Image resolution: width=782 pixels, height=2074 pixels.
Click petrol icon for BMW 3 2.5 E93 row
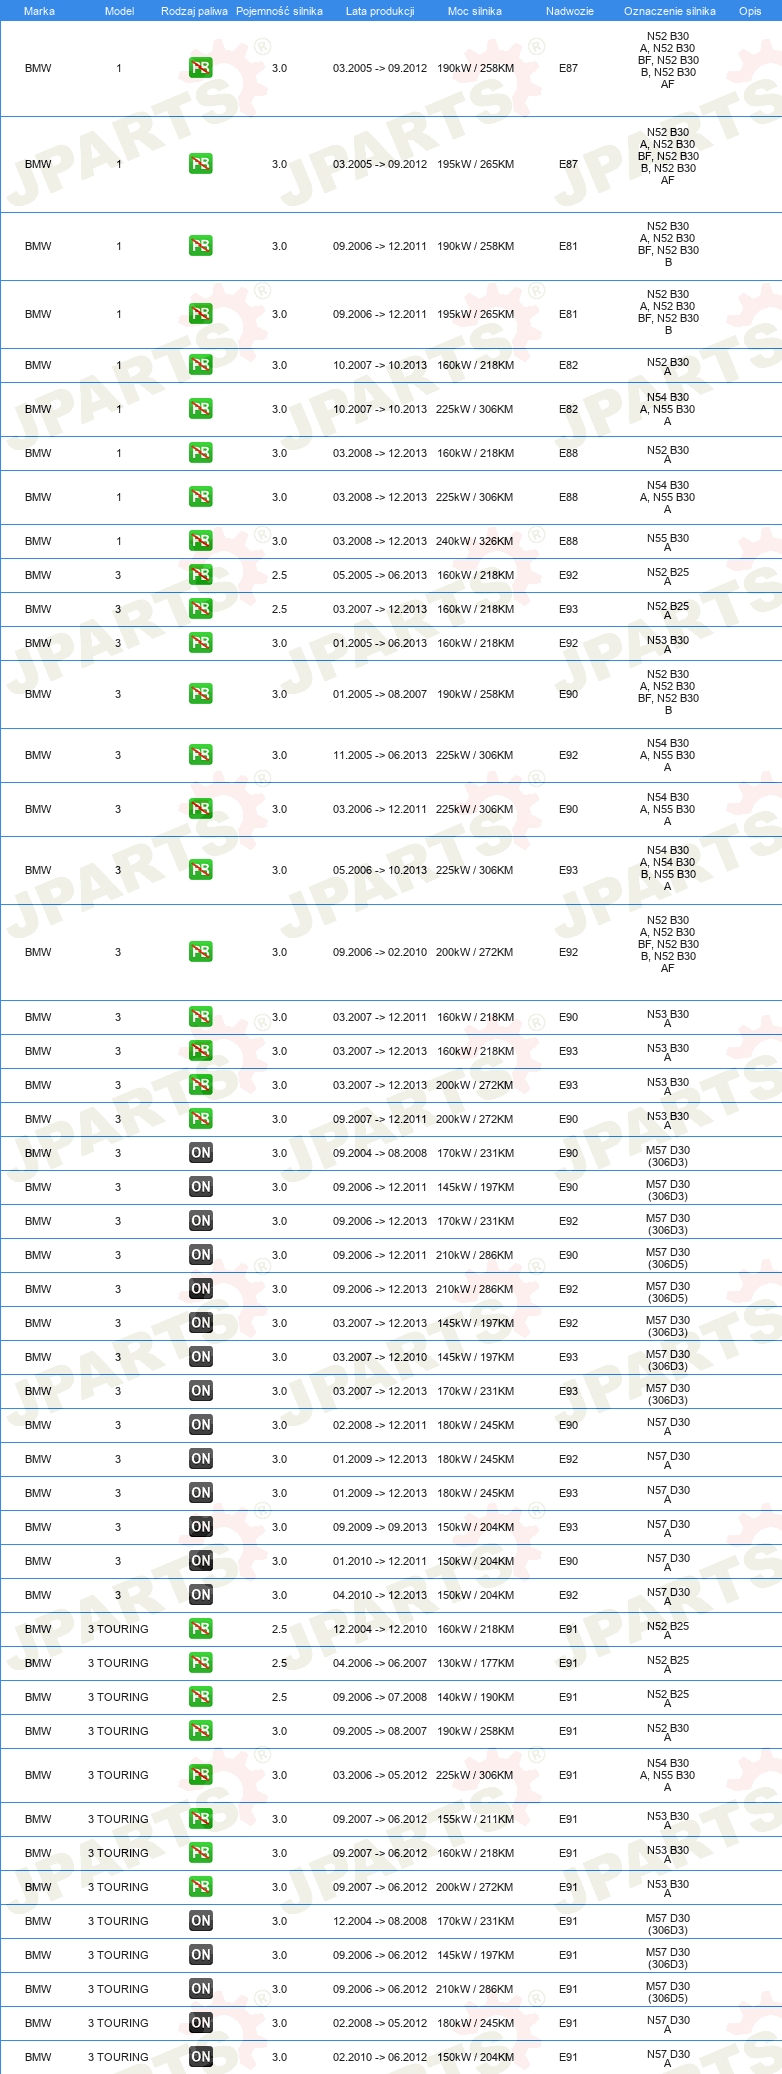tap(200, 609)
